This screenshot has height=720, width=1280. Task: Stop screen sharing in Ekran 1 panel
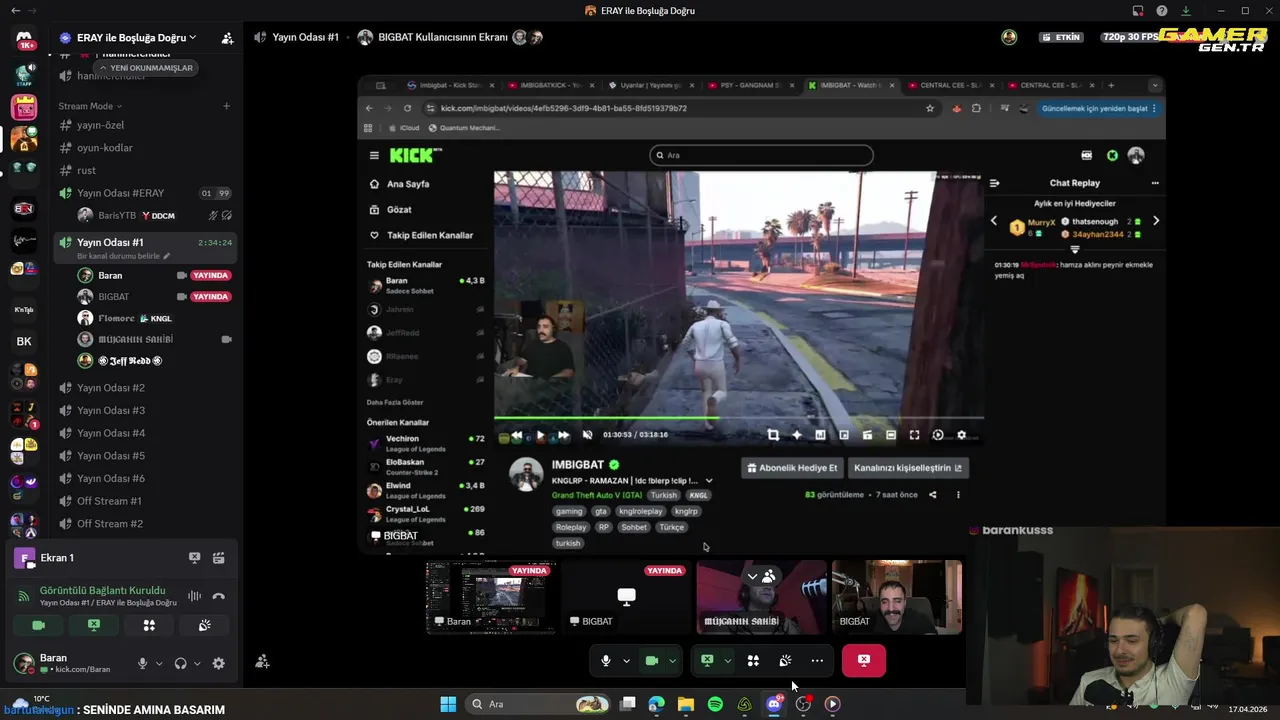click(x=194, y=558)
